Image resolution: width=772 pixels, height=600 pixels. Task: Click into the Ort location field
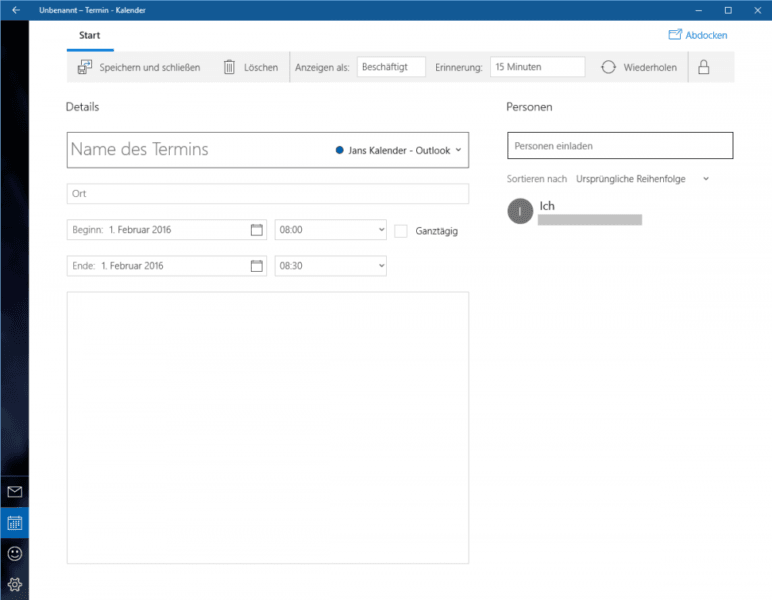(268, 193)
